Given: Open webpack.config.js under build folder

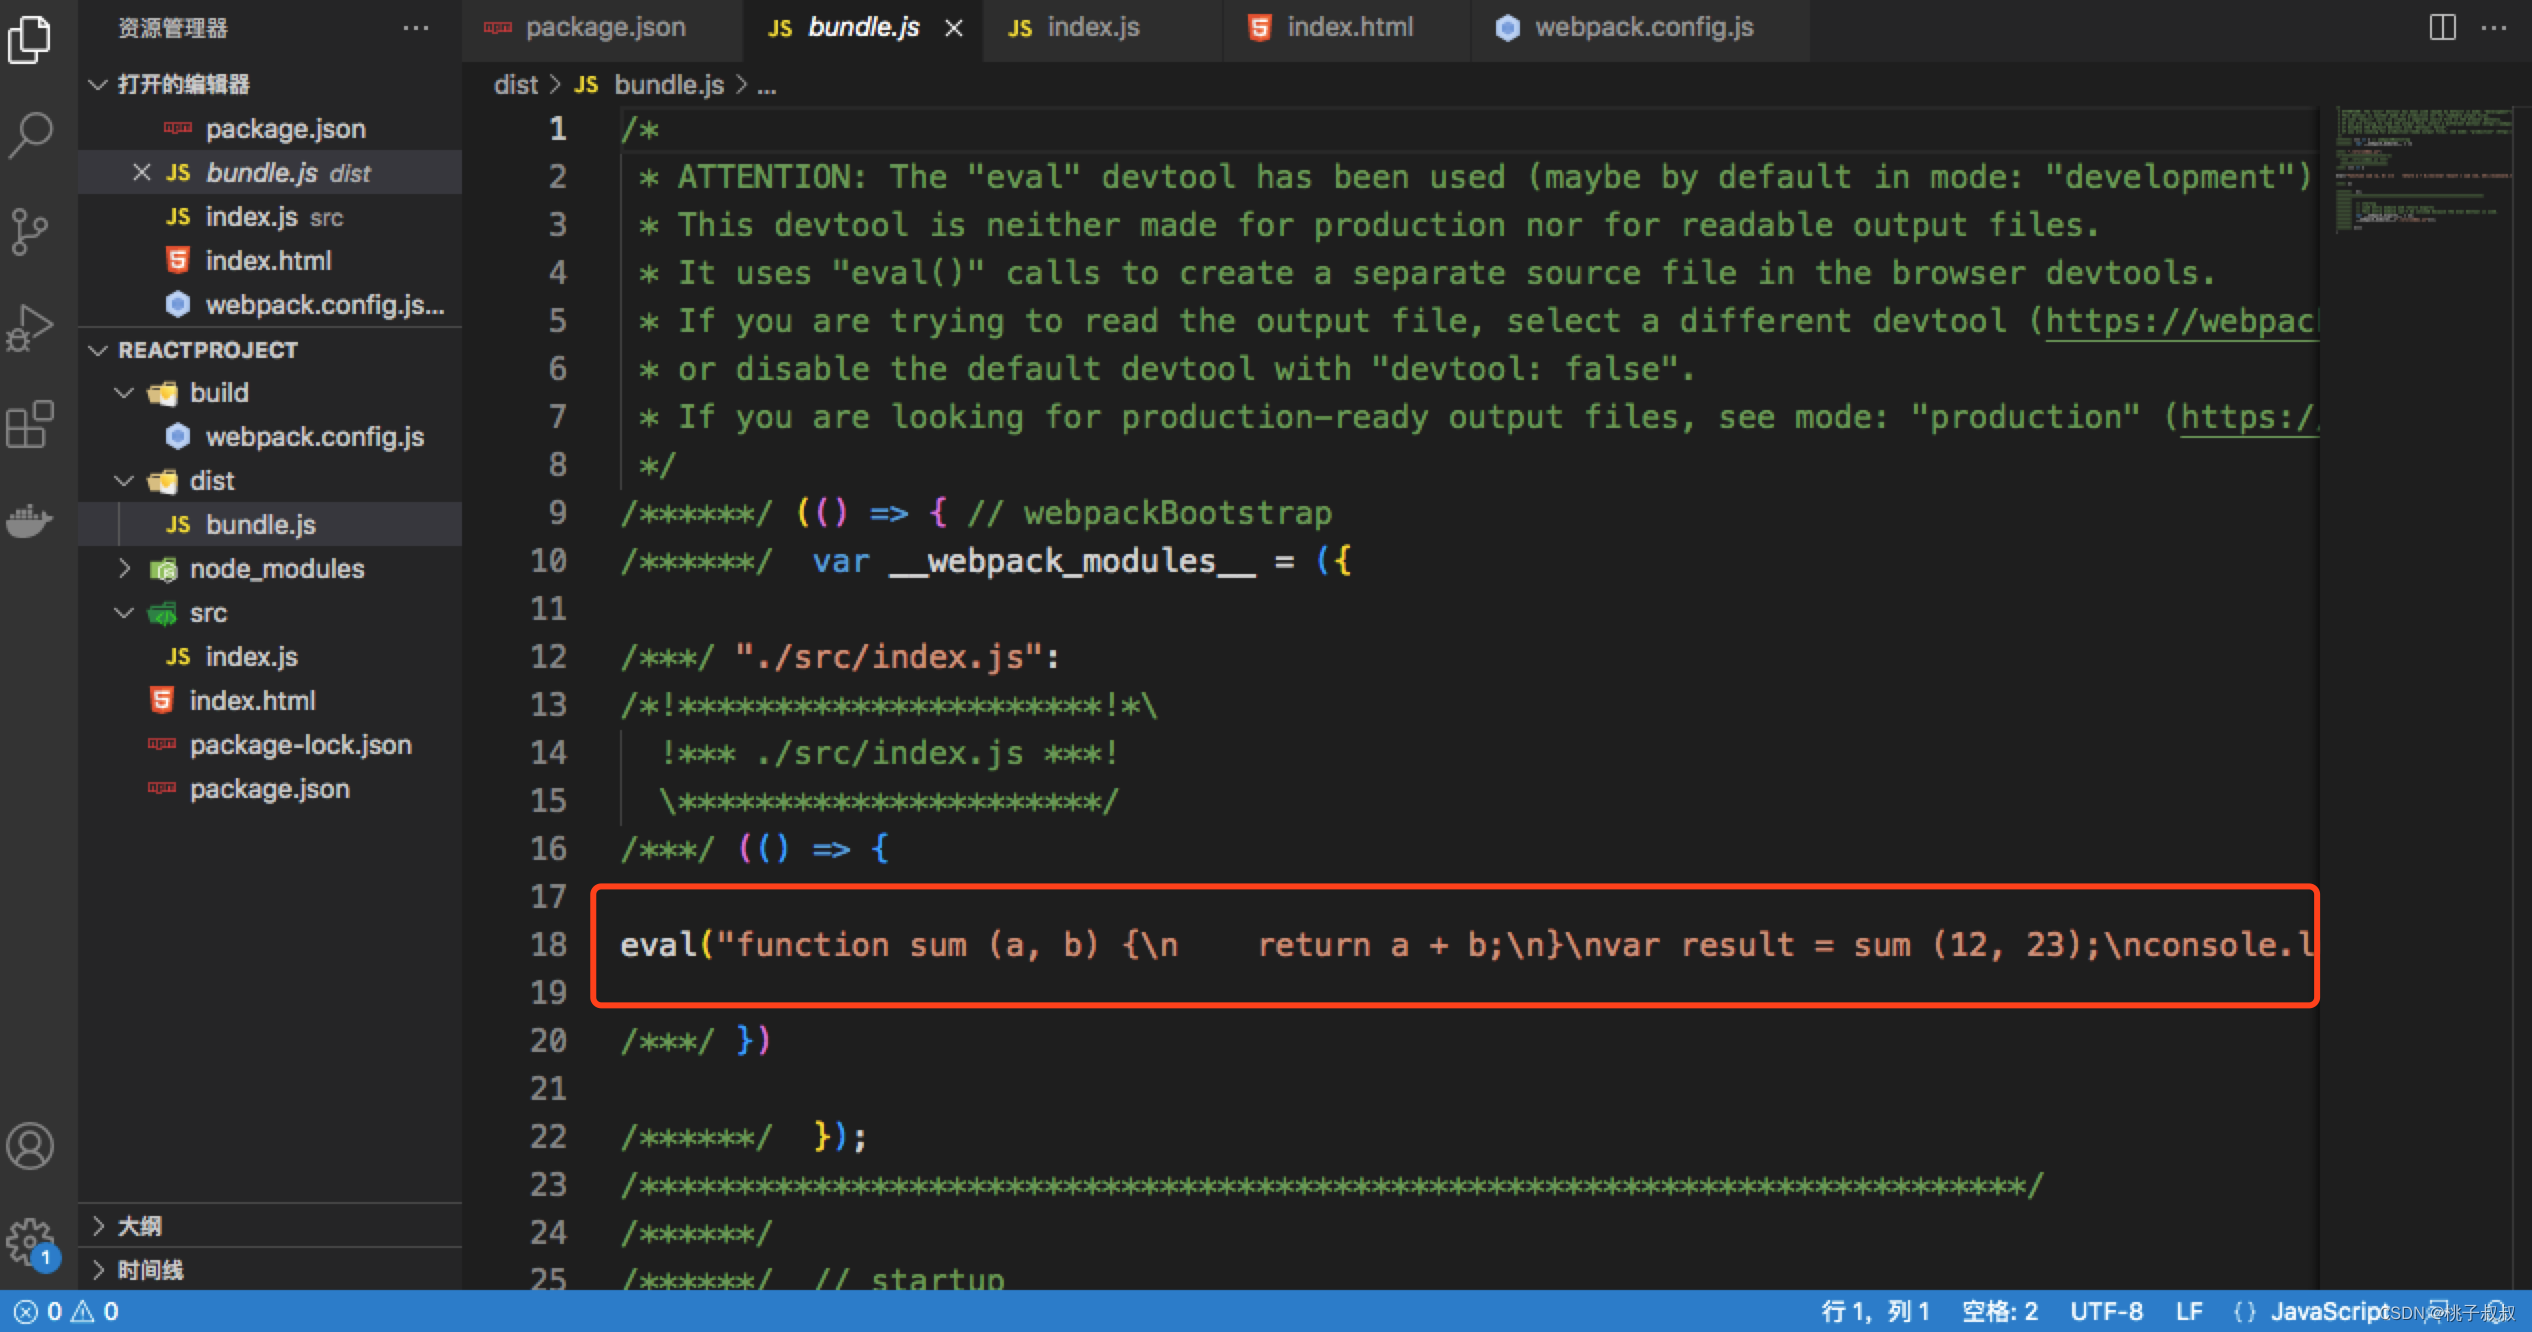Looking at the screenshot, I should point(270,437).
